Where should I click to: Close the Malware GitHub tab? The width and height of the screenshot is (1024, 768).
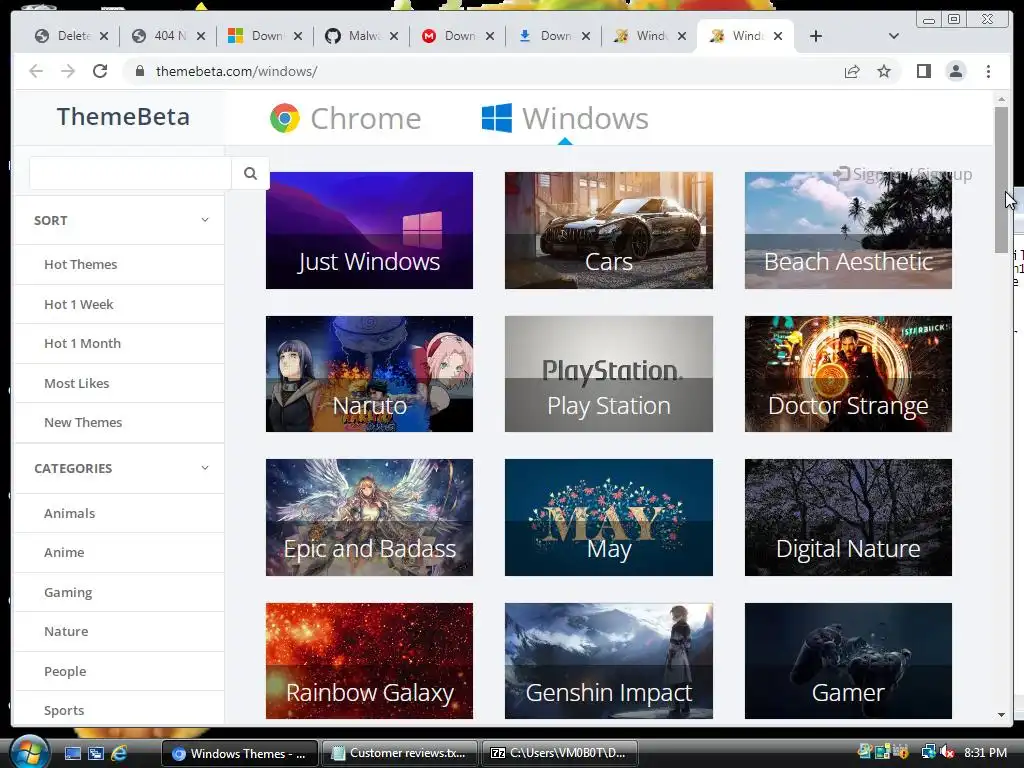394,37
